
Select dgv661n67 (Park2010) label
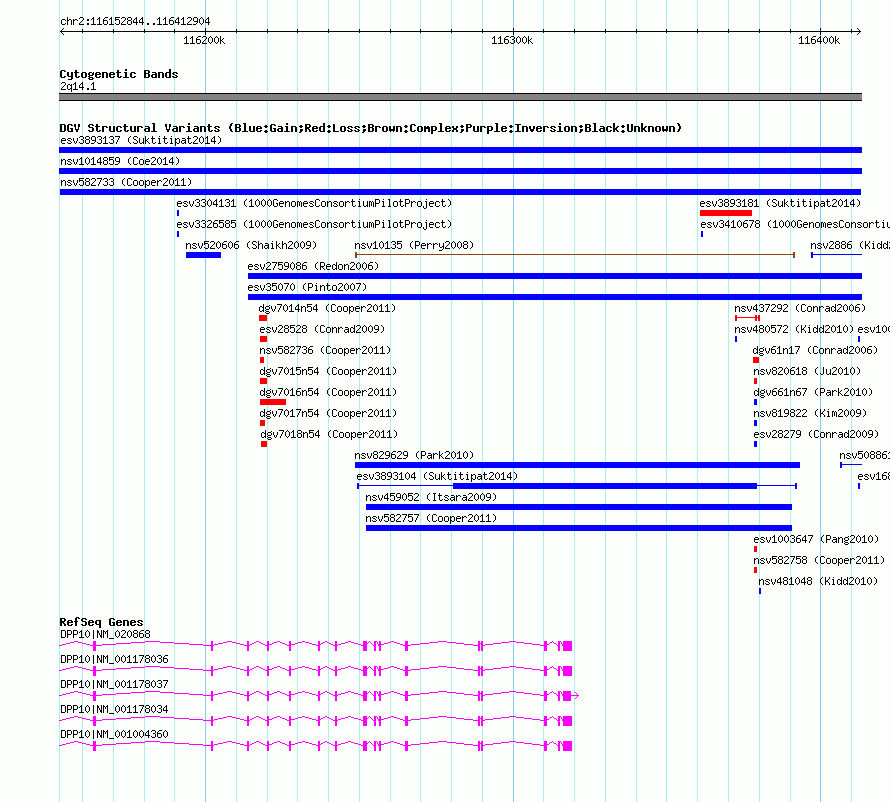[813, 392]
